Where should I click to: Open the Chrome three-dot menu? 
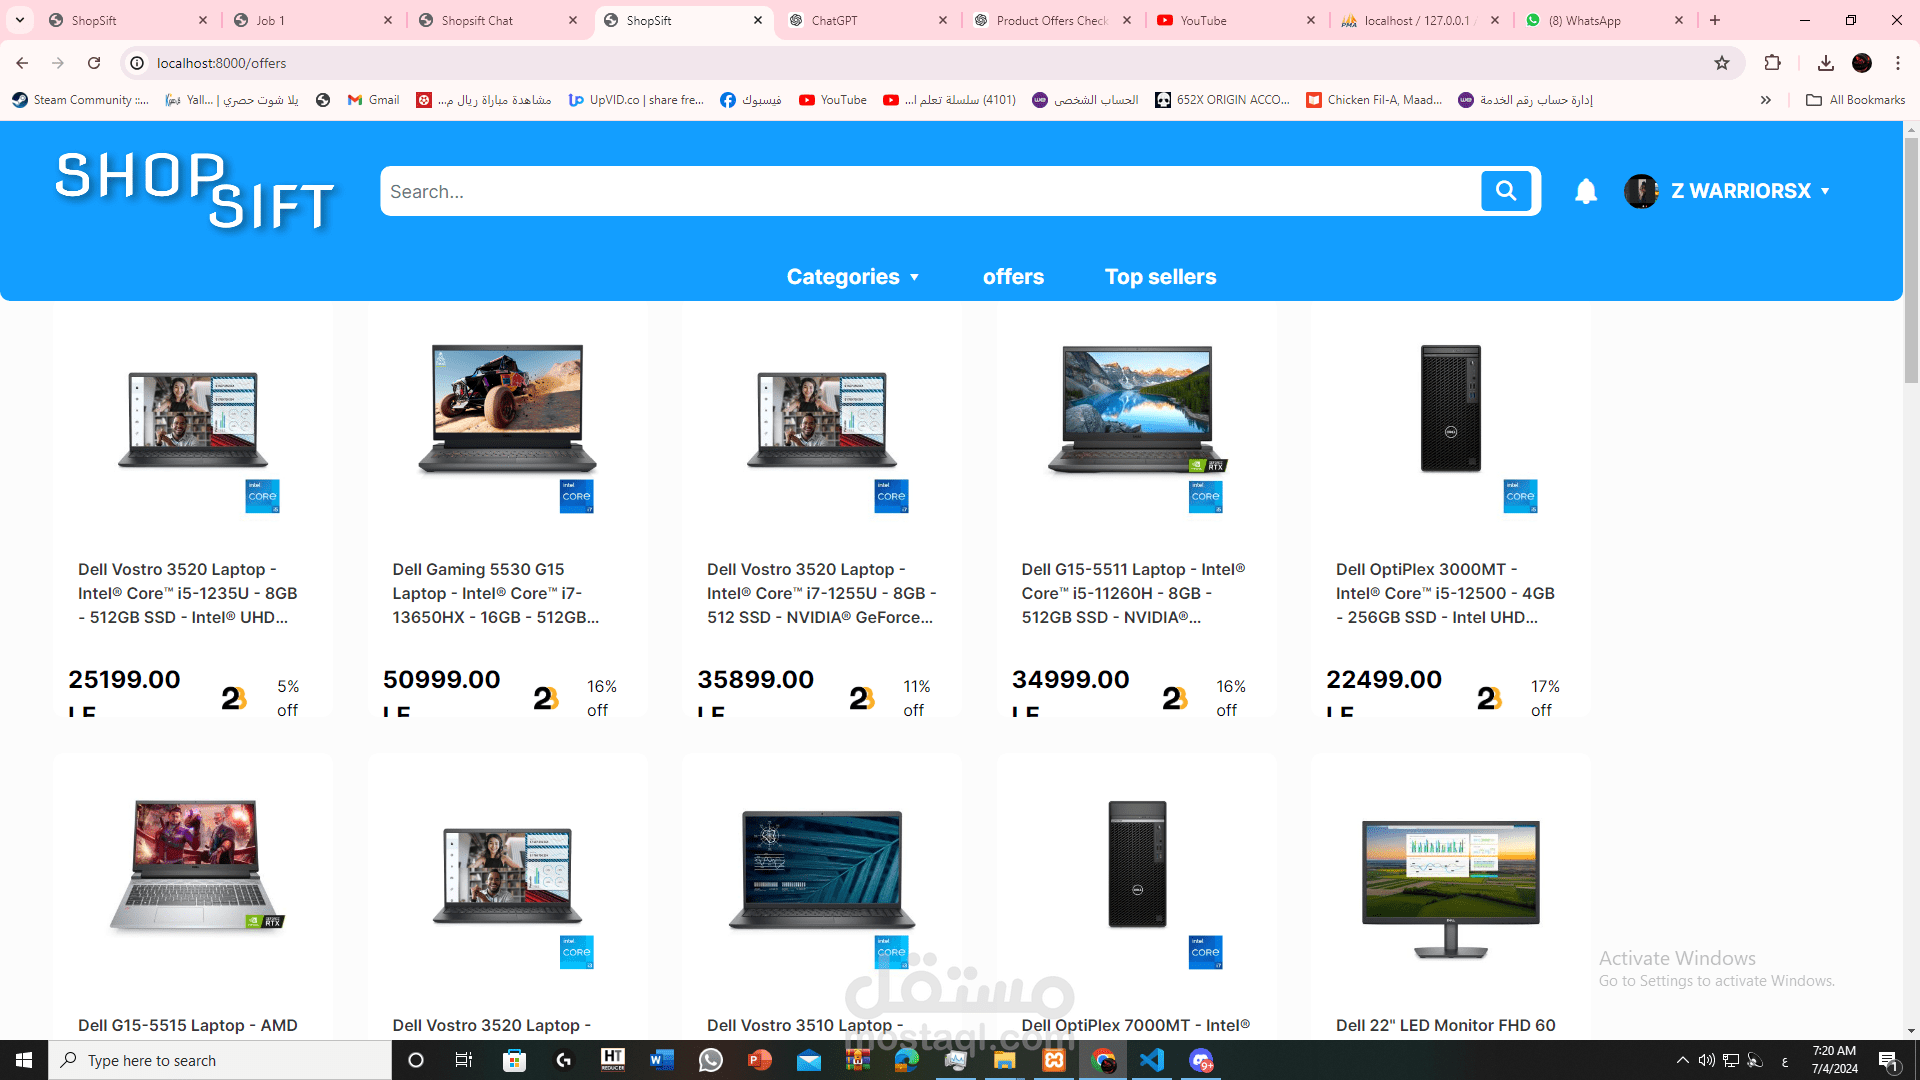coord(1898,63)
